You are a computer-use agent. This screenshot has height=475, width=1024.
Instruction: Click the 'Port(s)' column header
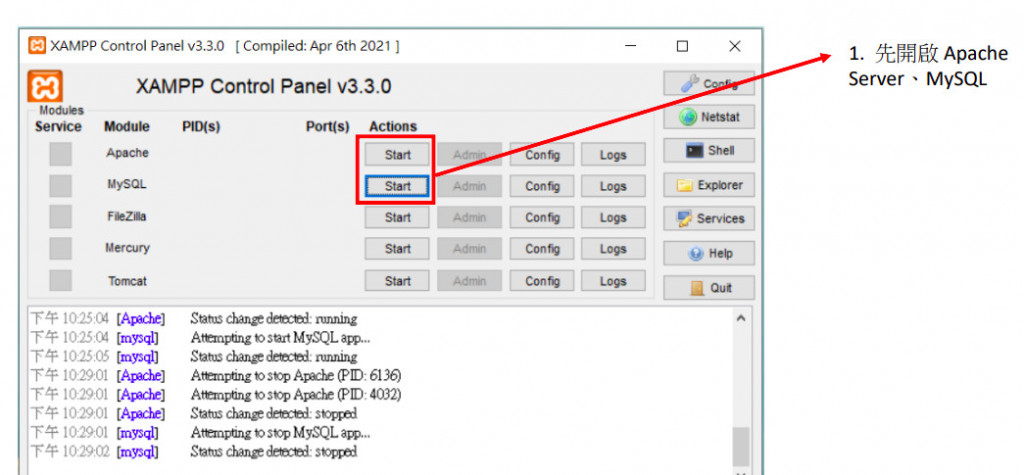(327, 127)
